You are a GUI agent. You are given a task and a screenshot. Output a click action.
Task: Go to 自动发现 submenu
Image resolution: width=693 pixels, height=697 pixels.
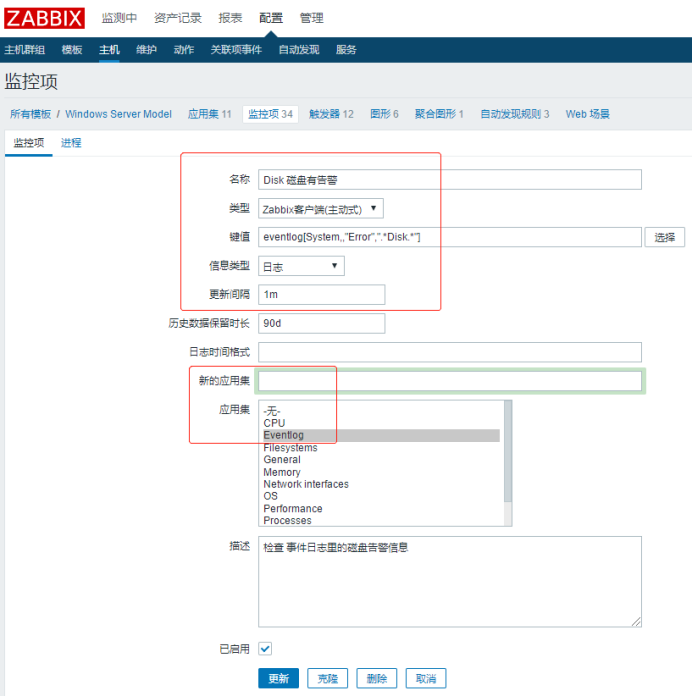point(299,50)
